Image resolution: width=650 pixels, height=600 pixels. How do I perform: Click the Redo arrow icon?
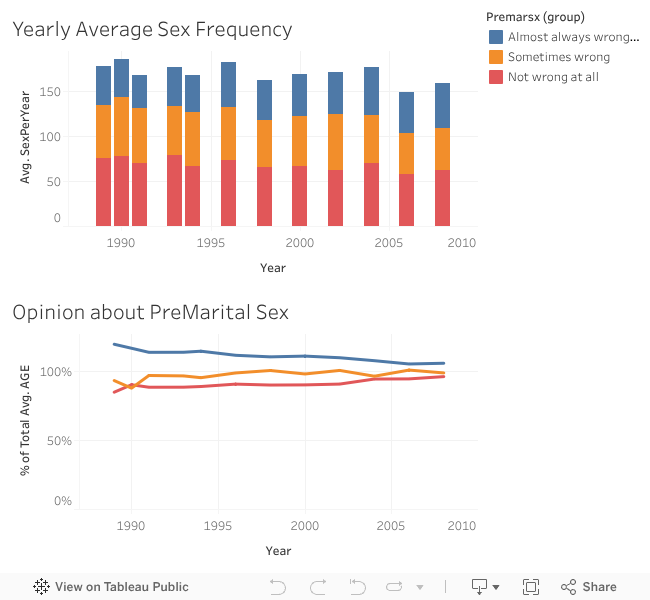(x=318, y=587)
